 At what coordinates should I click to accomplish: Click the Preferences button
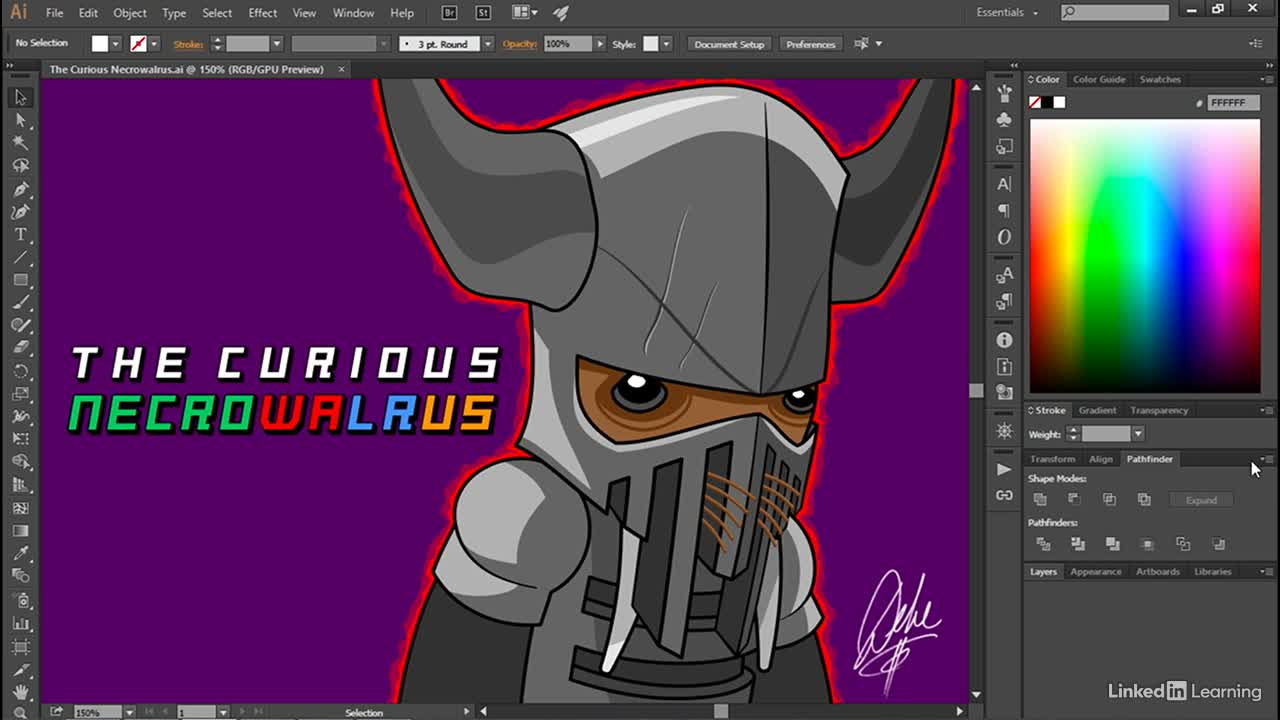click(x=810, y=44)
